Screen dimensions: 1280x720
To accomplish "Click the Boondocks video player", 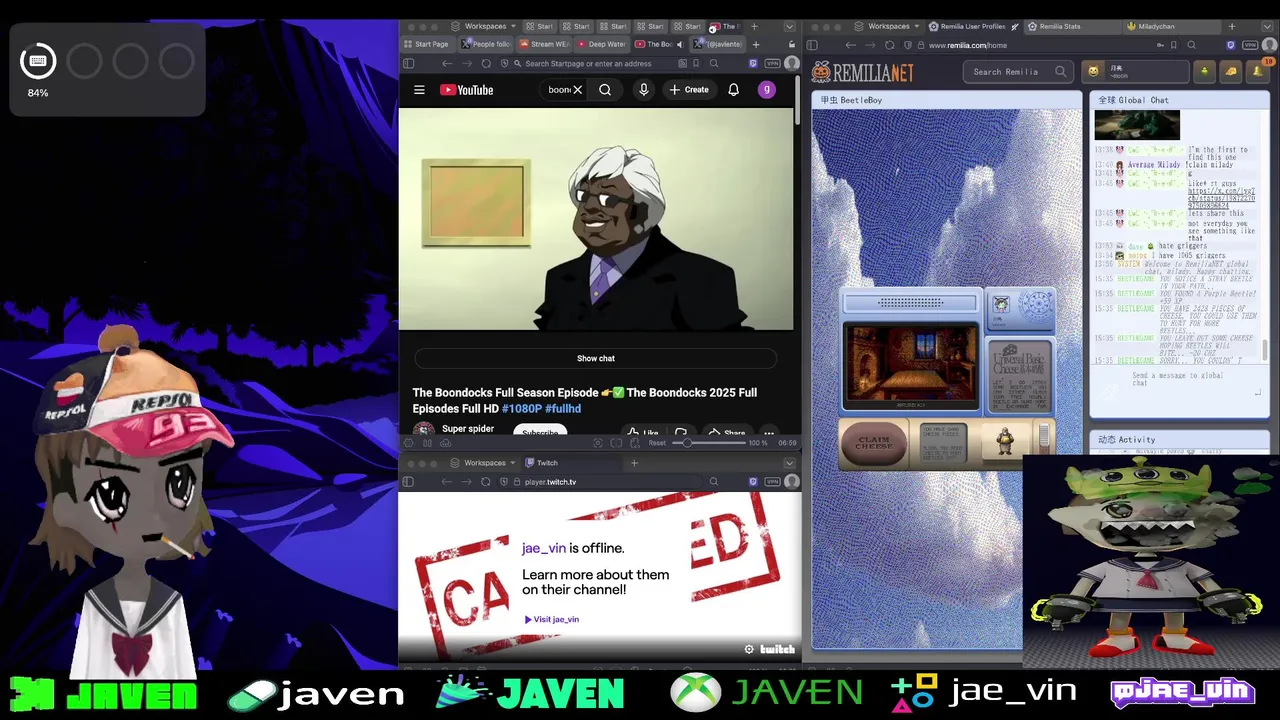I will (x=596, y=219).
